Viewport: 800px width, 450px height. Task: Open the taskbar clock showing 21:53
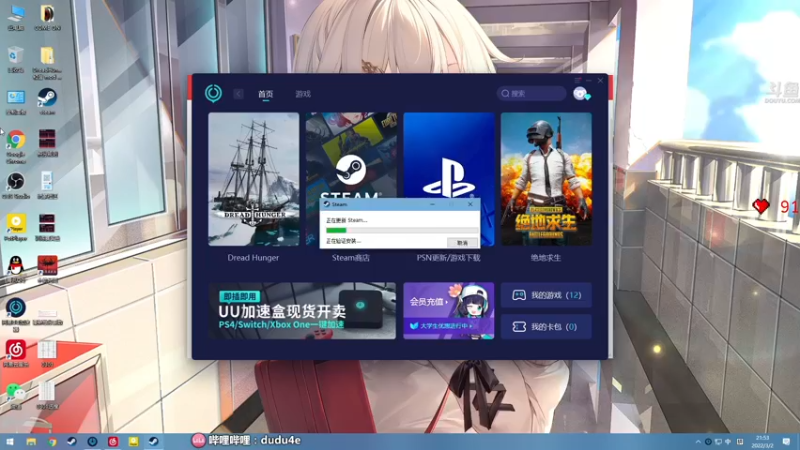pyautogui.click(x=762, y=441)
